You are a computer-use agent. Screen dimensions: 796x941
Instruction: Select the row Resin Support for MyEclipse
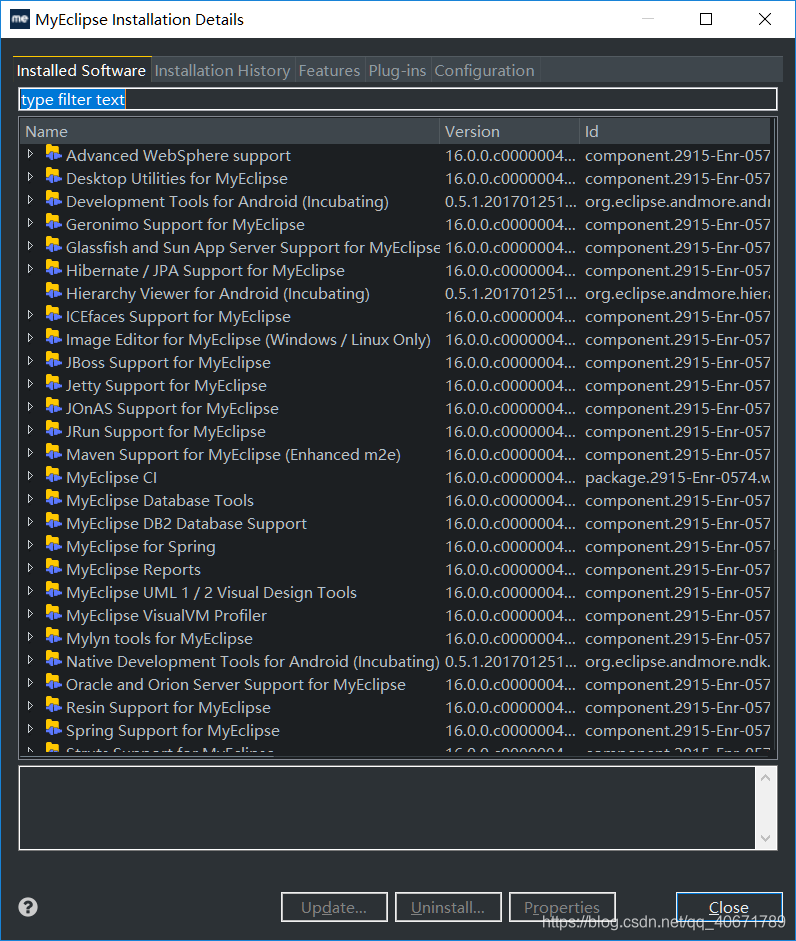pyautogui.click(x=396, y=708)
